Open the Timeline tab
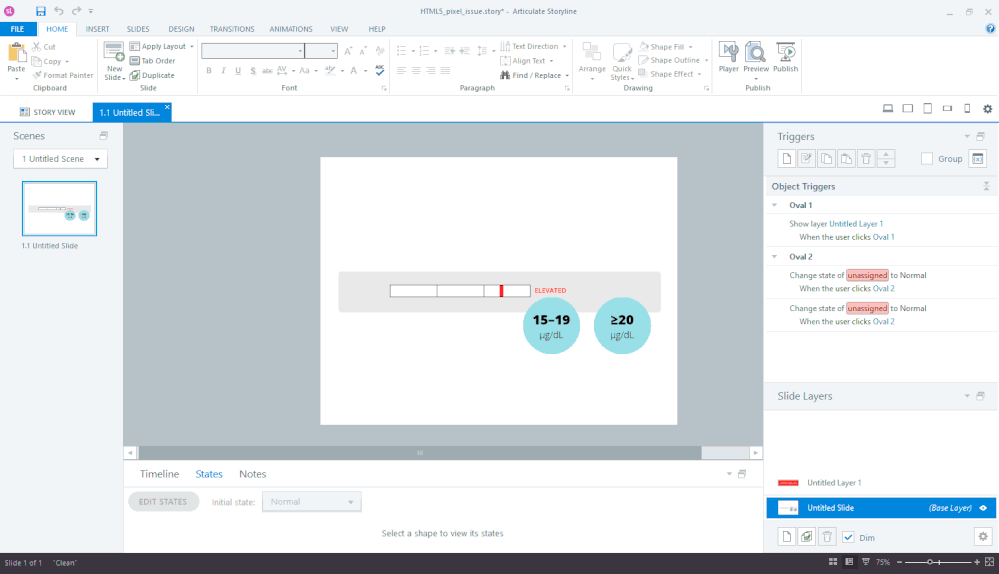 (159, 474)
